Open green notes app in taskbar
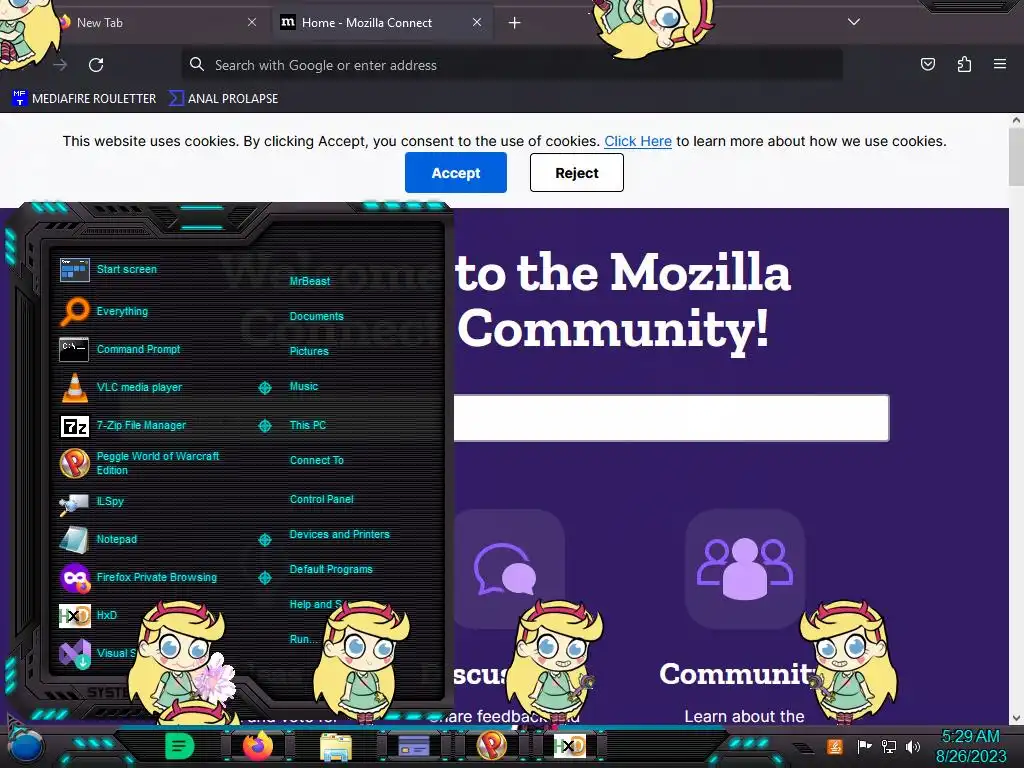Viewport: 1024px width, 768px height. tap(180, 746)
